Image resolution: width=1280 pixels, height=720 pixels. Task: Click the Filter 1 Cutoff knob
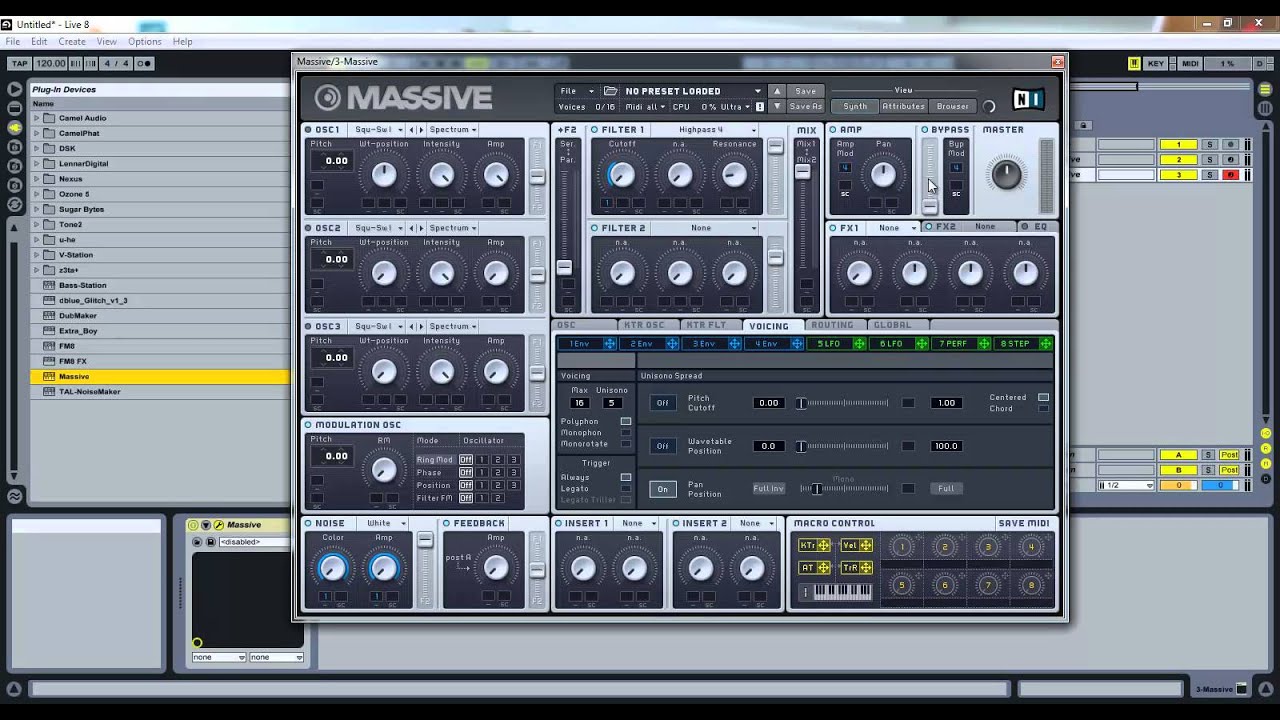[x=621, y=175]
